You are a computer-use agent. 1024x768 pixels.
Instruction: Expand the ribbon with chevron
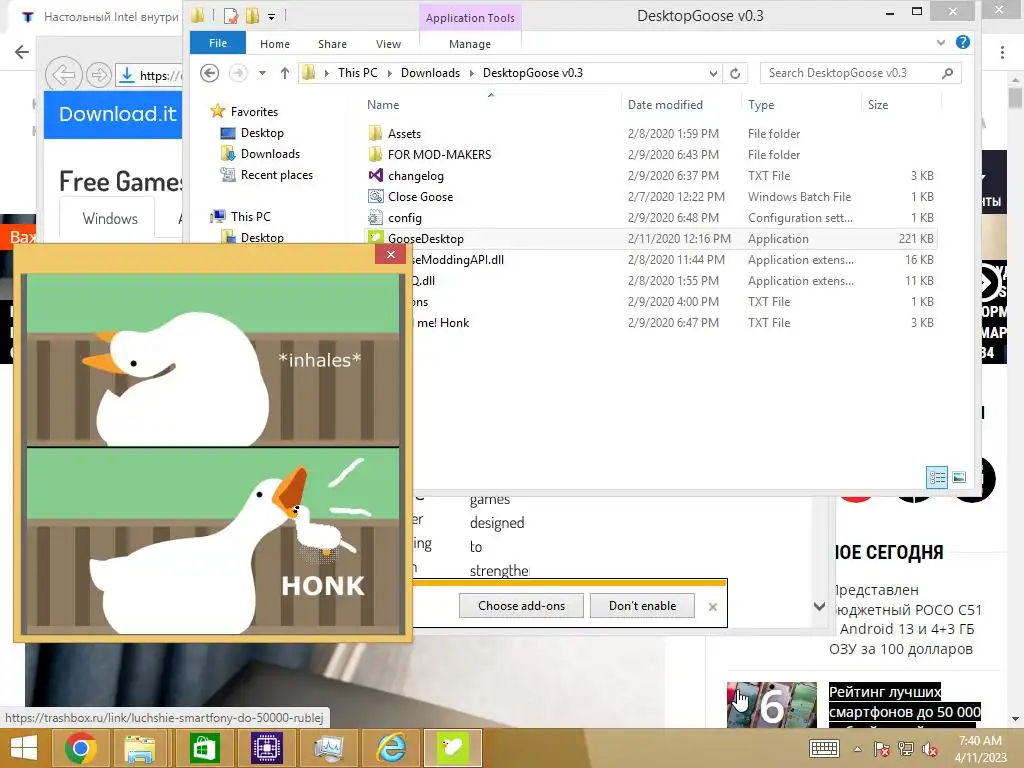(x=940, y=42)
